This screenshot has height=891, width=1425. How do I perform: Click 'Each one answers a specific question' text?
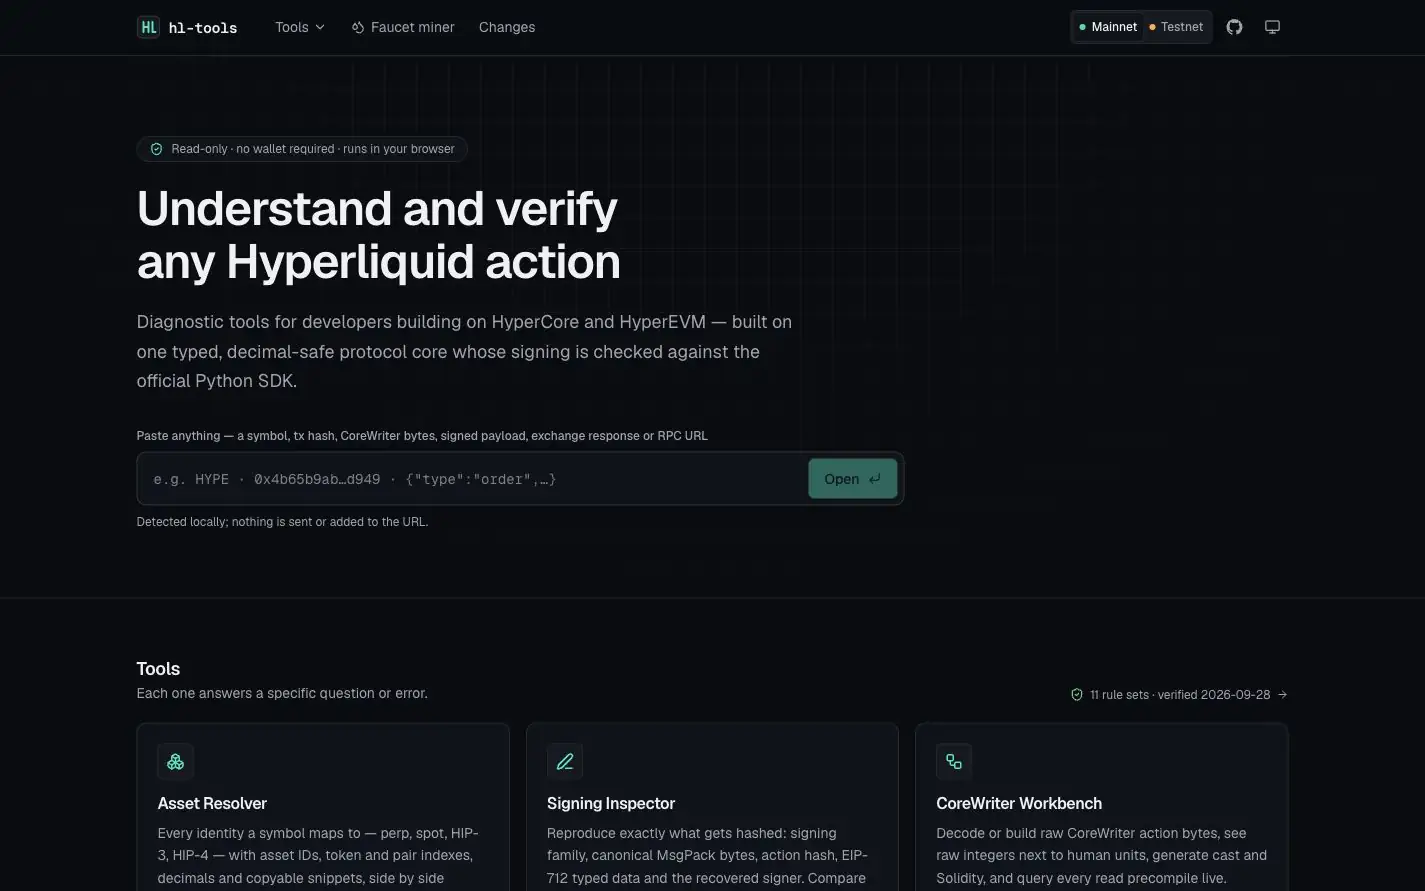(282, 693)
